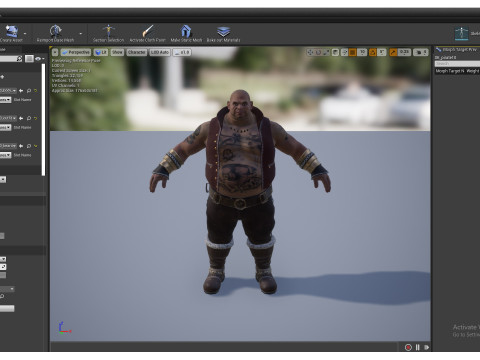Image resolution: width=480 pixels, height=360 pixels.
Task: Click the morph target Search field
Action: tap(457, 64)
